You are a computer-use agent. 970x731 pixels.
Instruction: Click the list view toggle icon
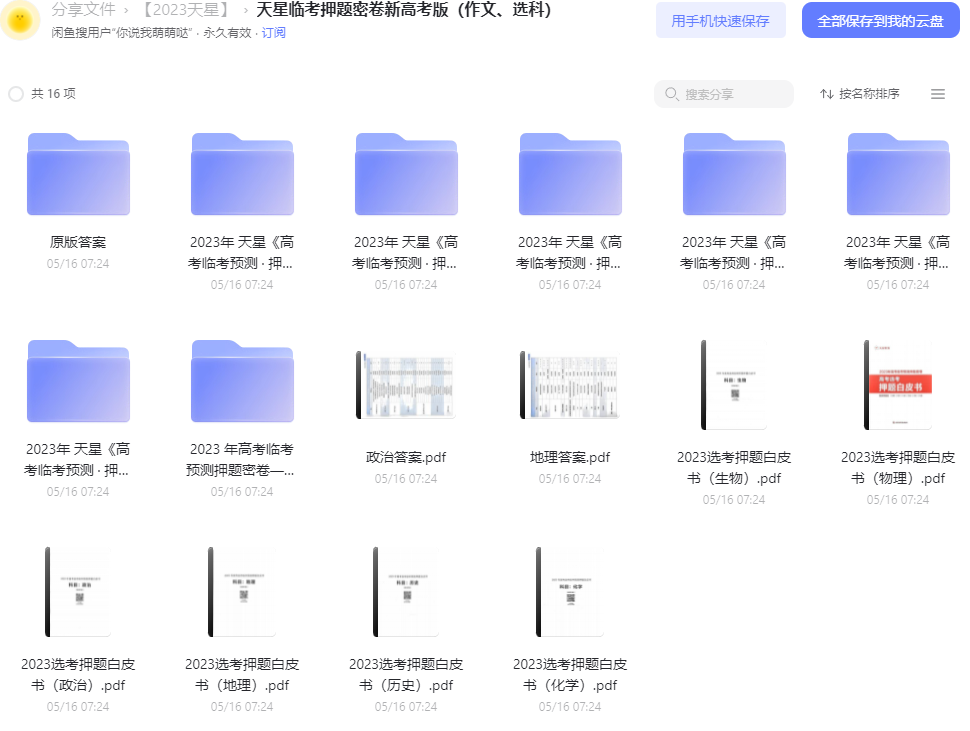tap(938, 94)
